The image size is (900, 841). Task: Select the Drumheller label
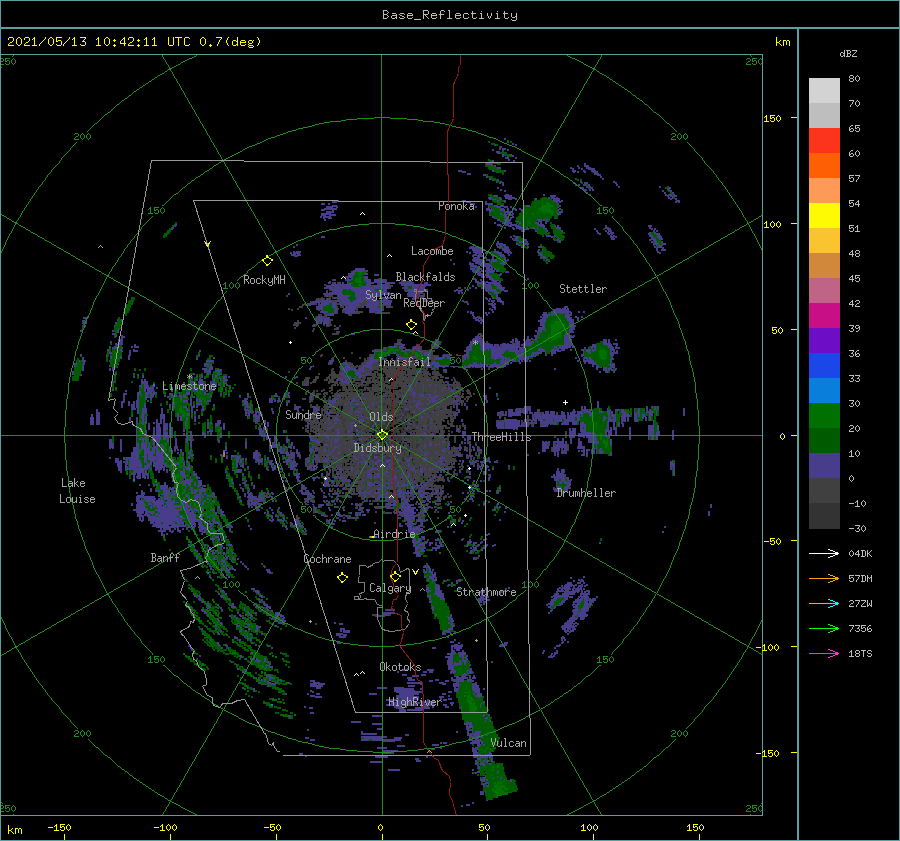(586, 493)
